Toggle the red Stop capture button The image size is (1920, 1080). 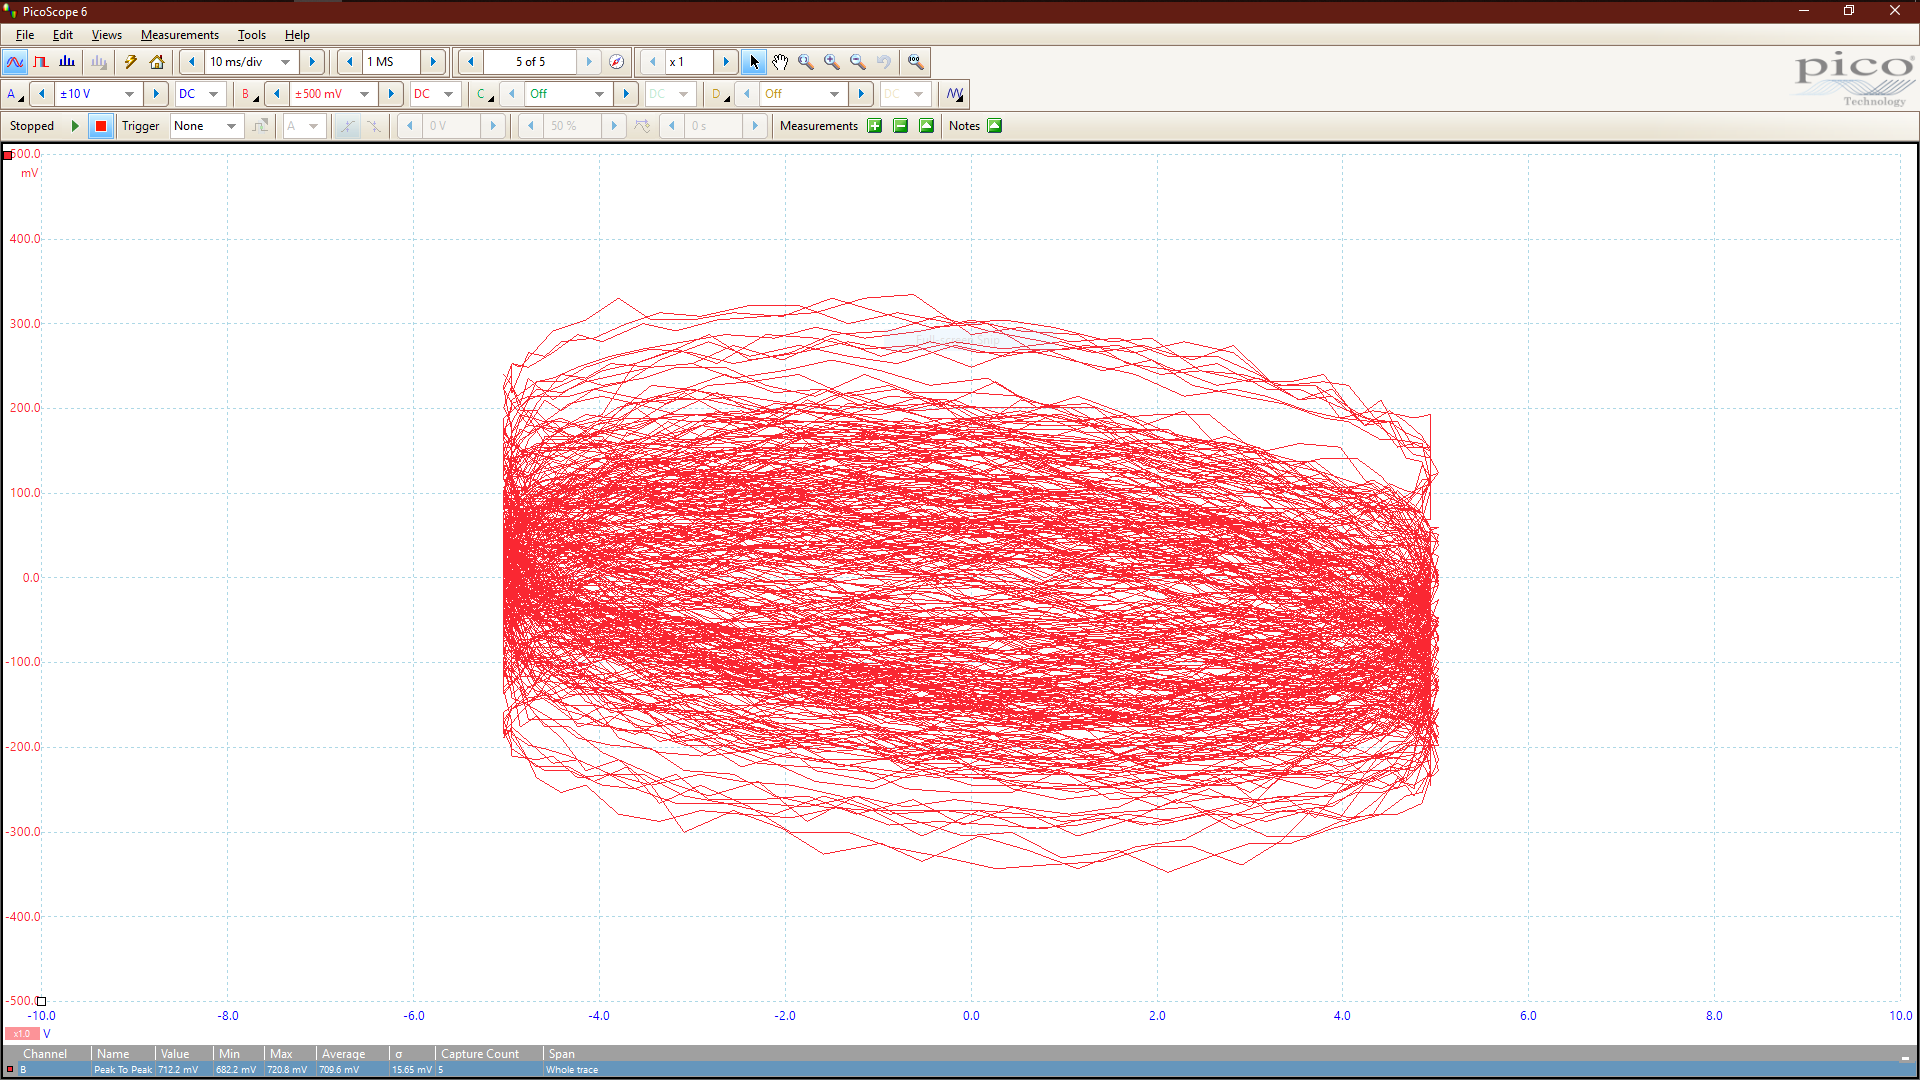tap(100, 126)
